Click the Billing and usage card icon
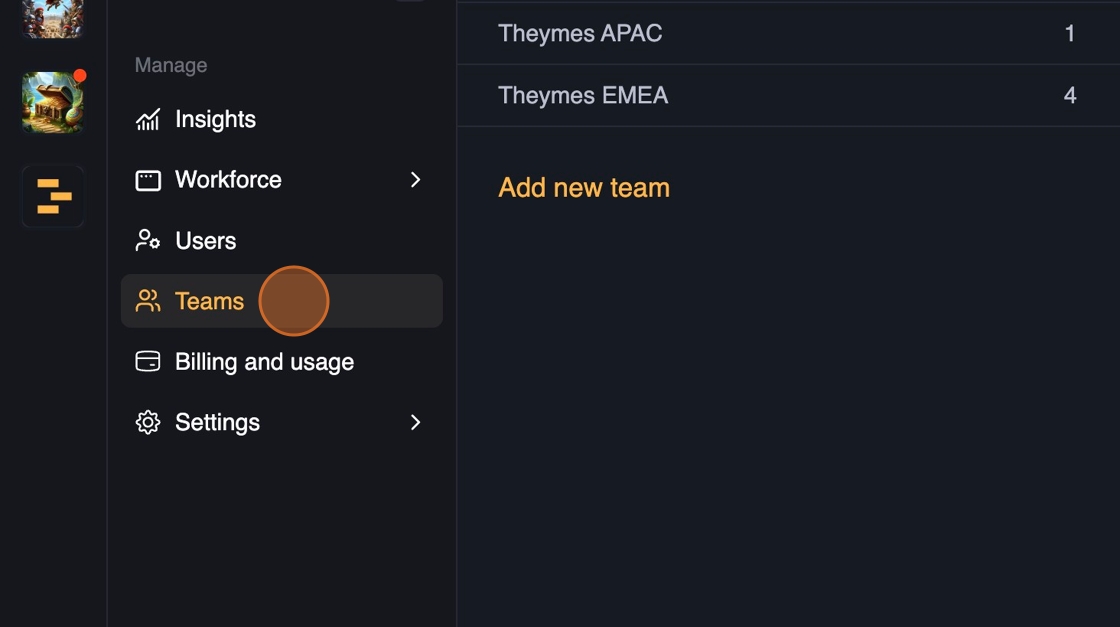This screenshot has height=627, width=1120. [148, 362]
